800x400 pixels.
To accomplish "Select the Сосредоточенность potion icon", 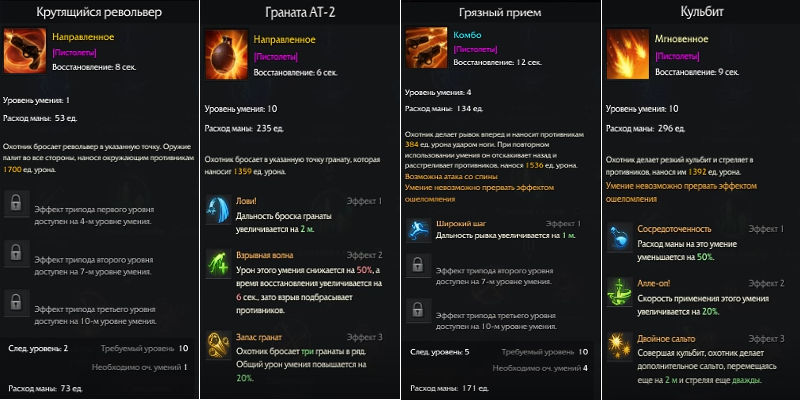I will [x=619, y=237].
